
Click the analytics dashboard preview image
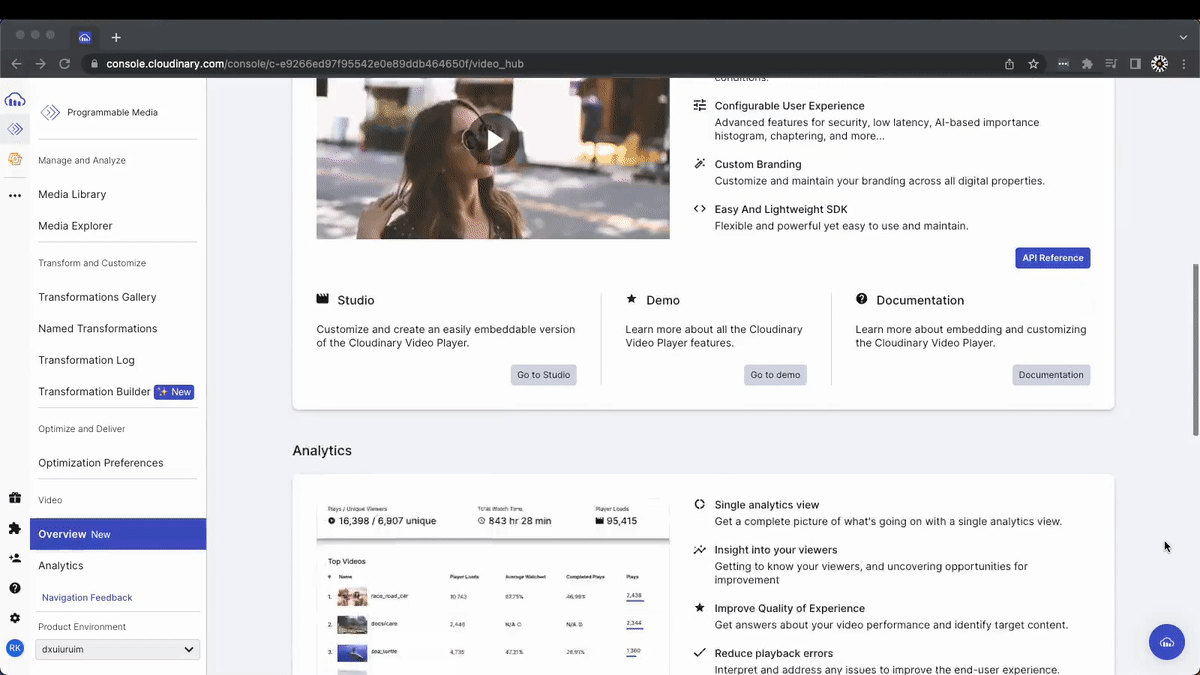(x=493, y=585)
